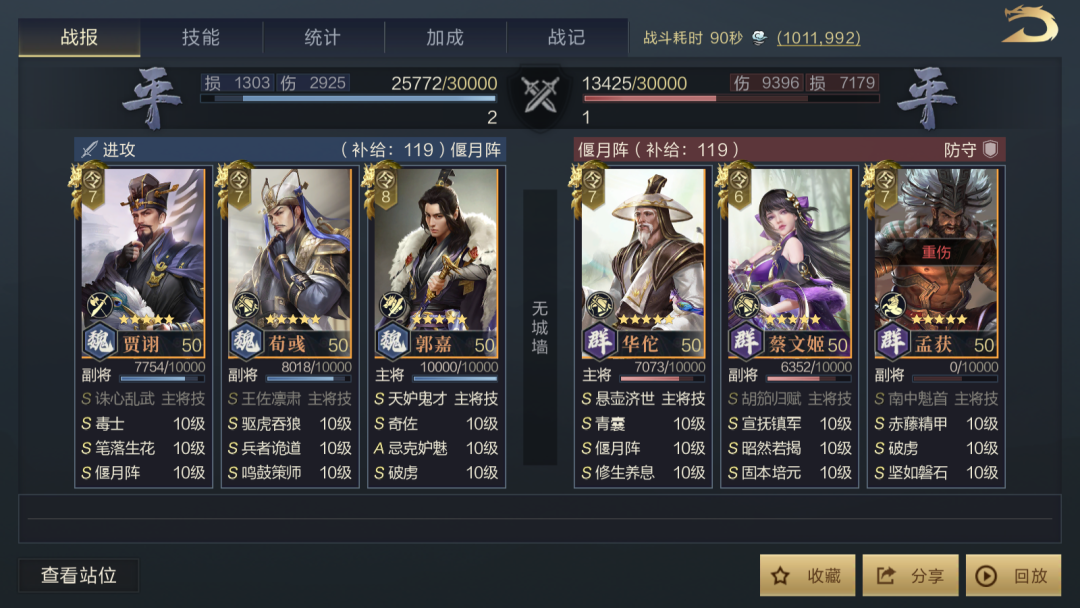The height and width of the screenshot is (608, 1080).
Task: Click the crossed swords battle emblem
Action: click(x=540, y=95)
